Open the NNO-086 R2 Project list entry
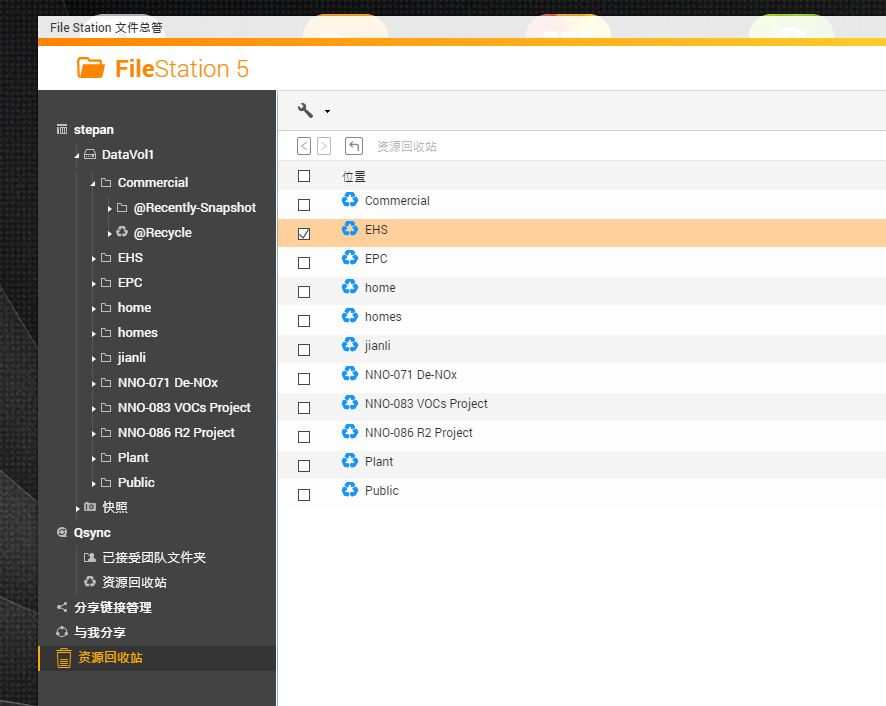This screenshot has height=706, width=886. pyautogui.click(x=419, y=432)
